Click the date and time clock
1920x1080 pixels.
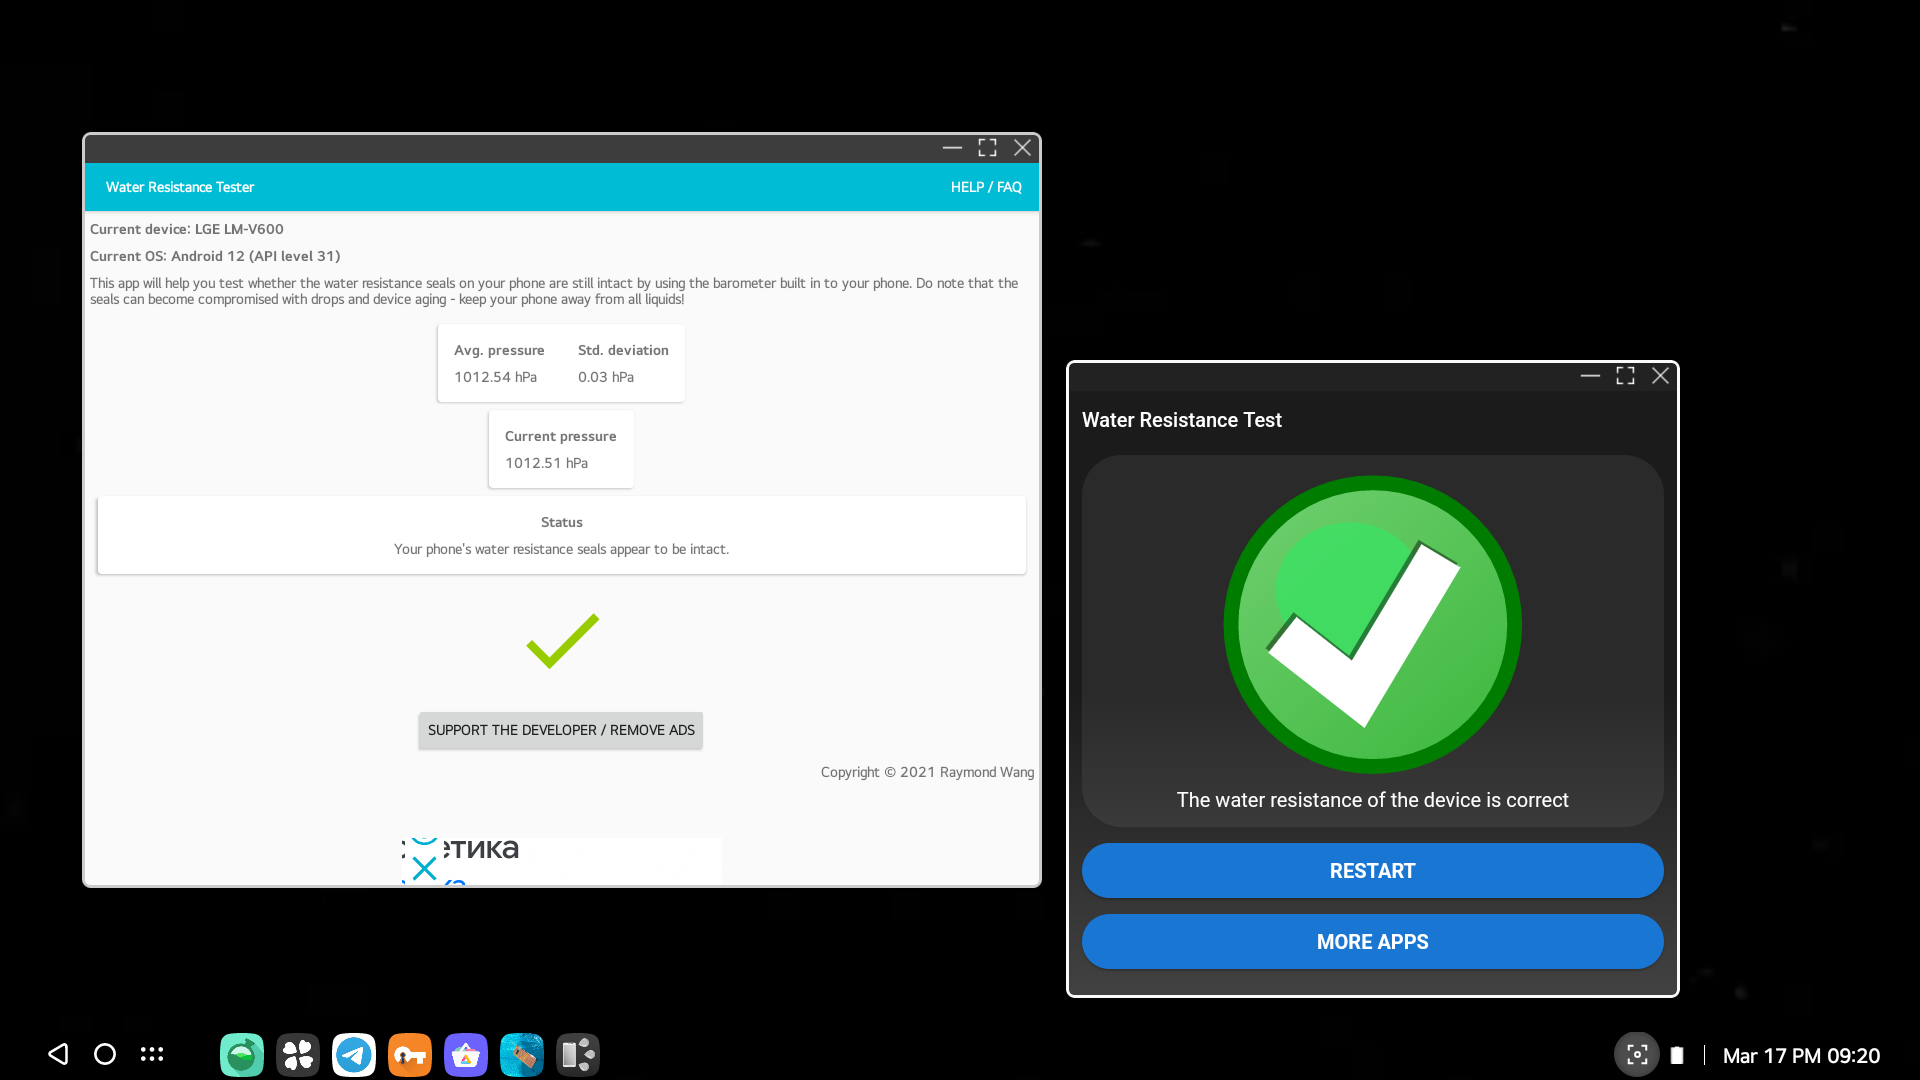[x=1801, y=1056]
